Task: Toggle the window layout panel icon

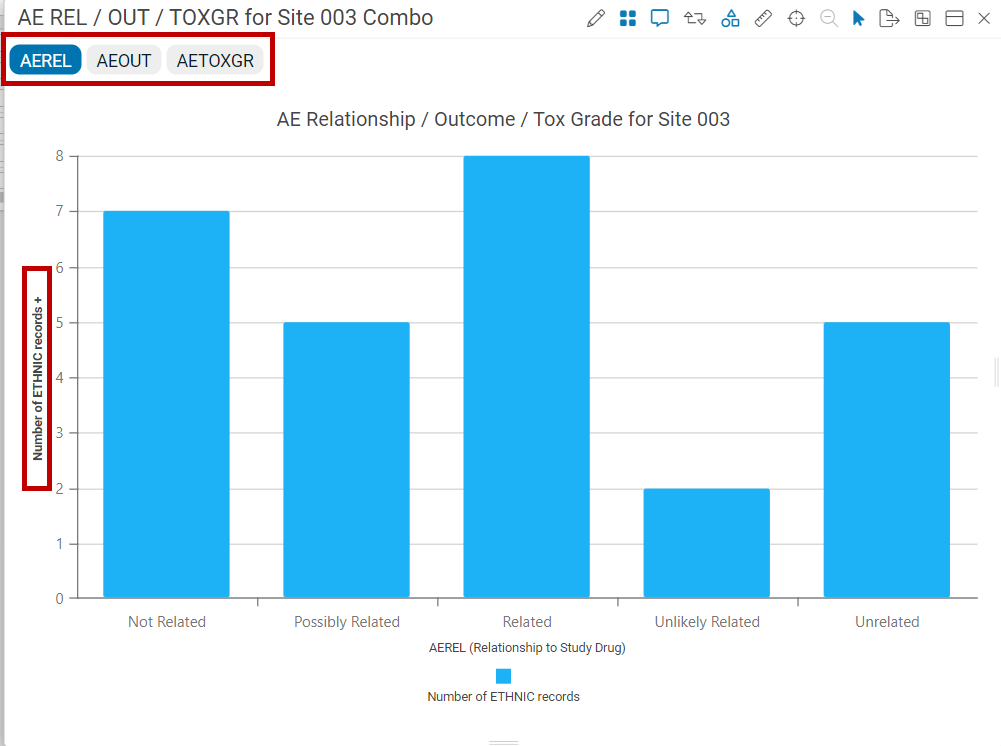Action: coord(954,19)
